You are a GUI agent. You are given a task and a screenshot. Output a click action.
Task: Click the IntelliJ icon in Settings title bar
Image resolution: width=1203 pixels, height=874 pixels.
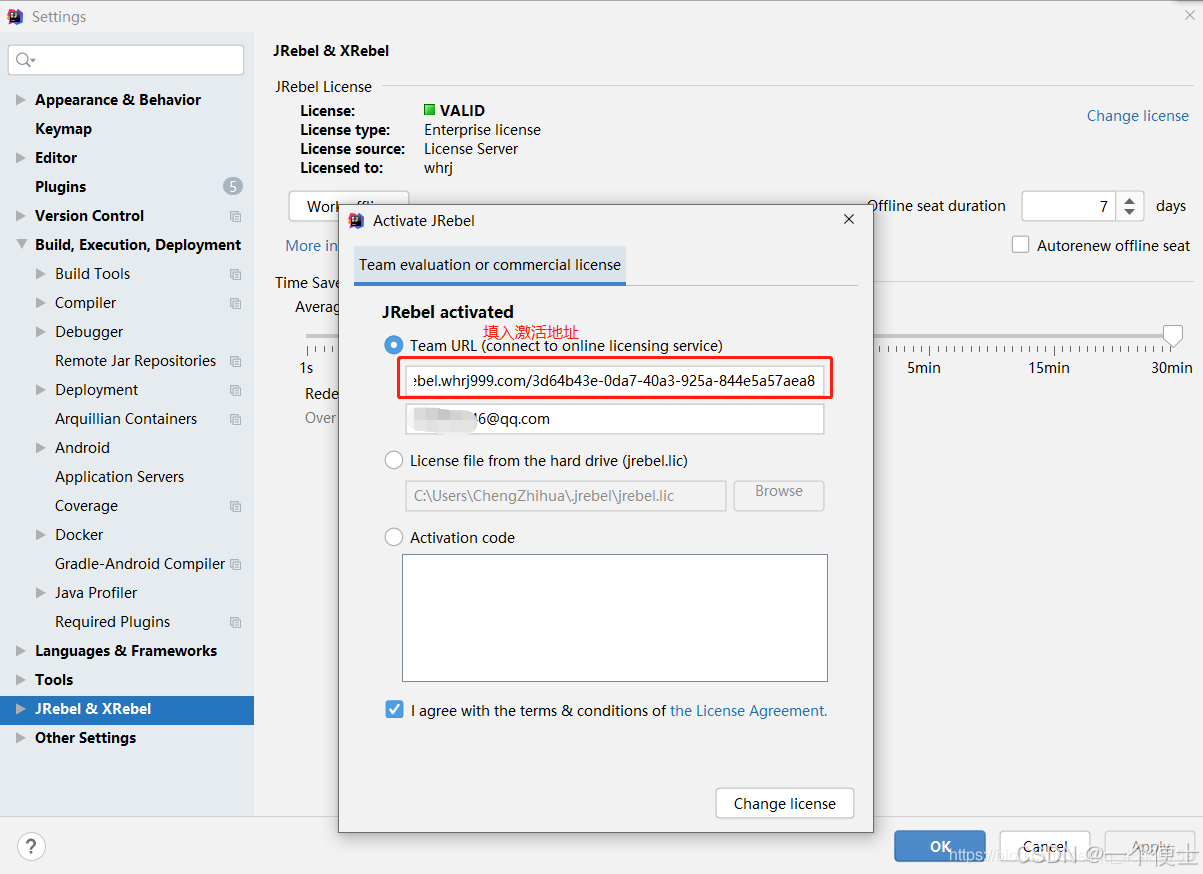15,16
